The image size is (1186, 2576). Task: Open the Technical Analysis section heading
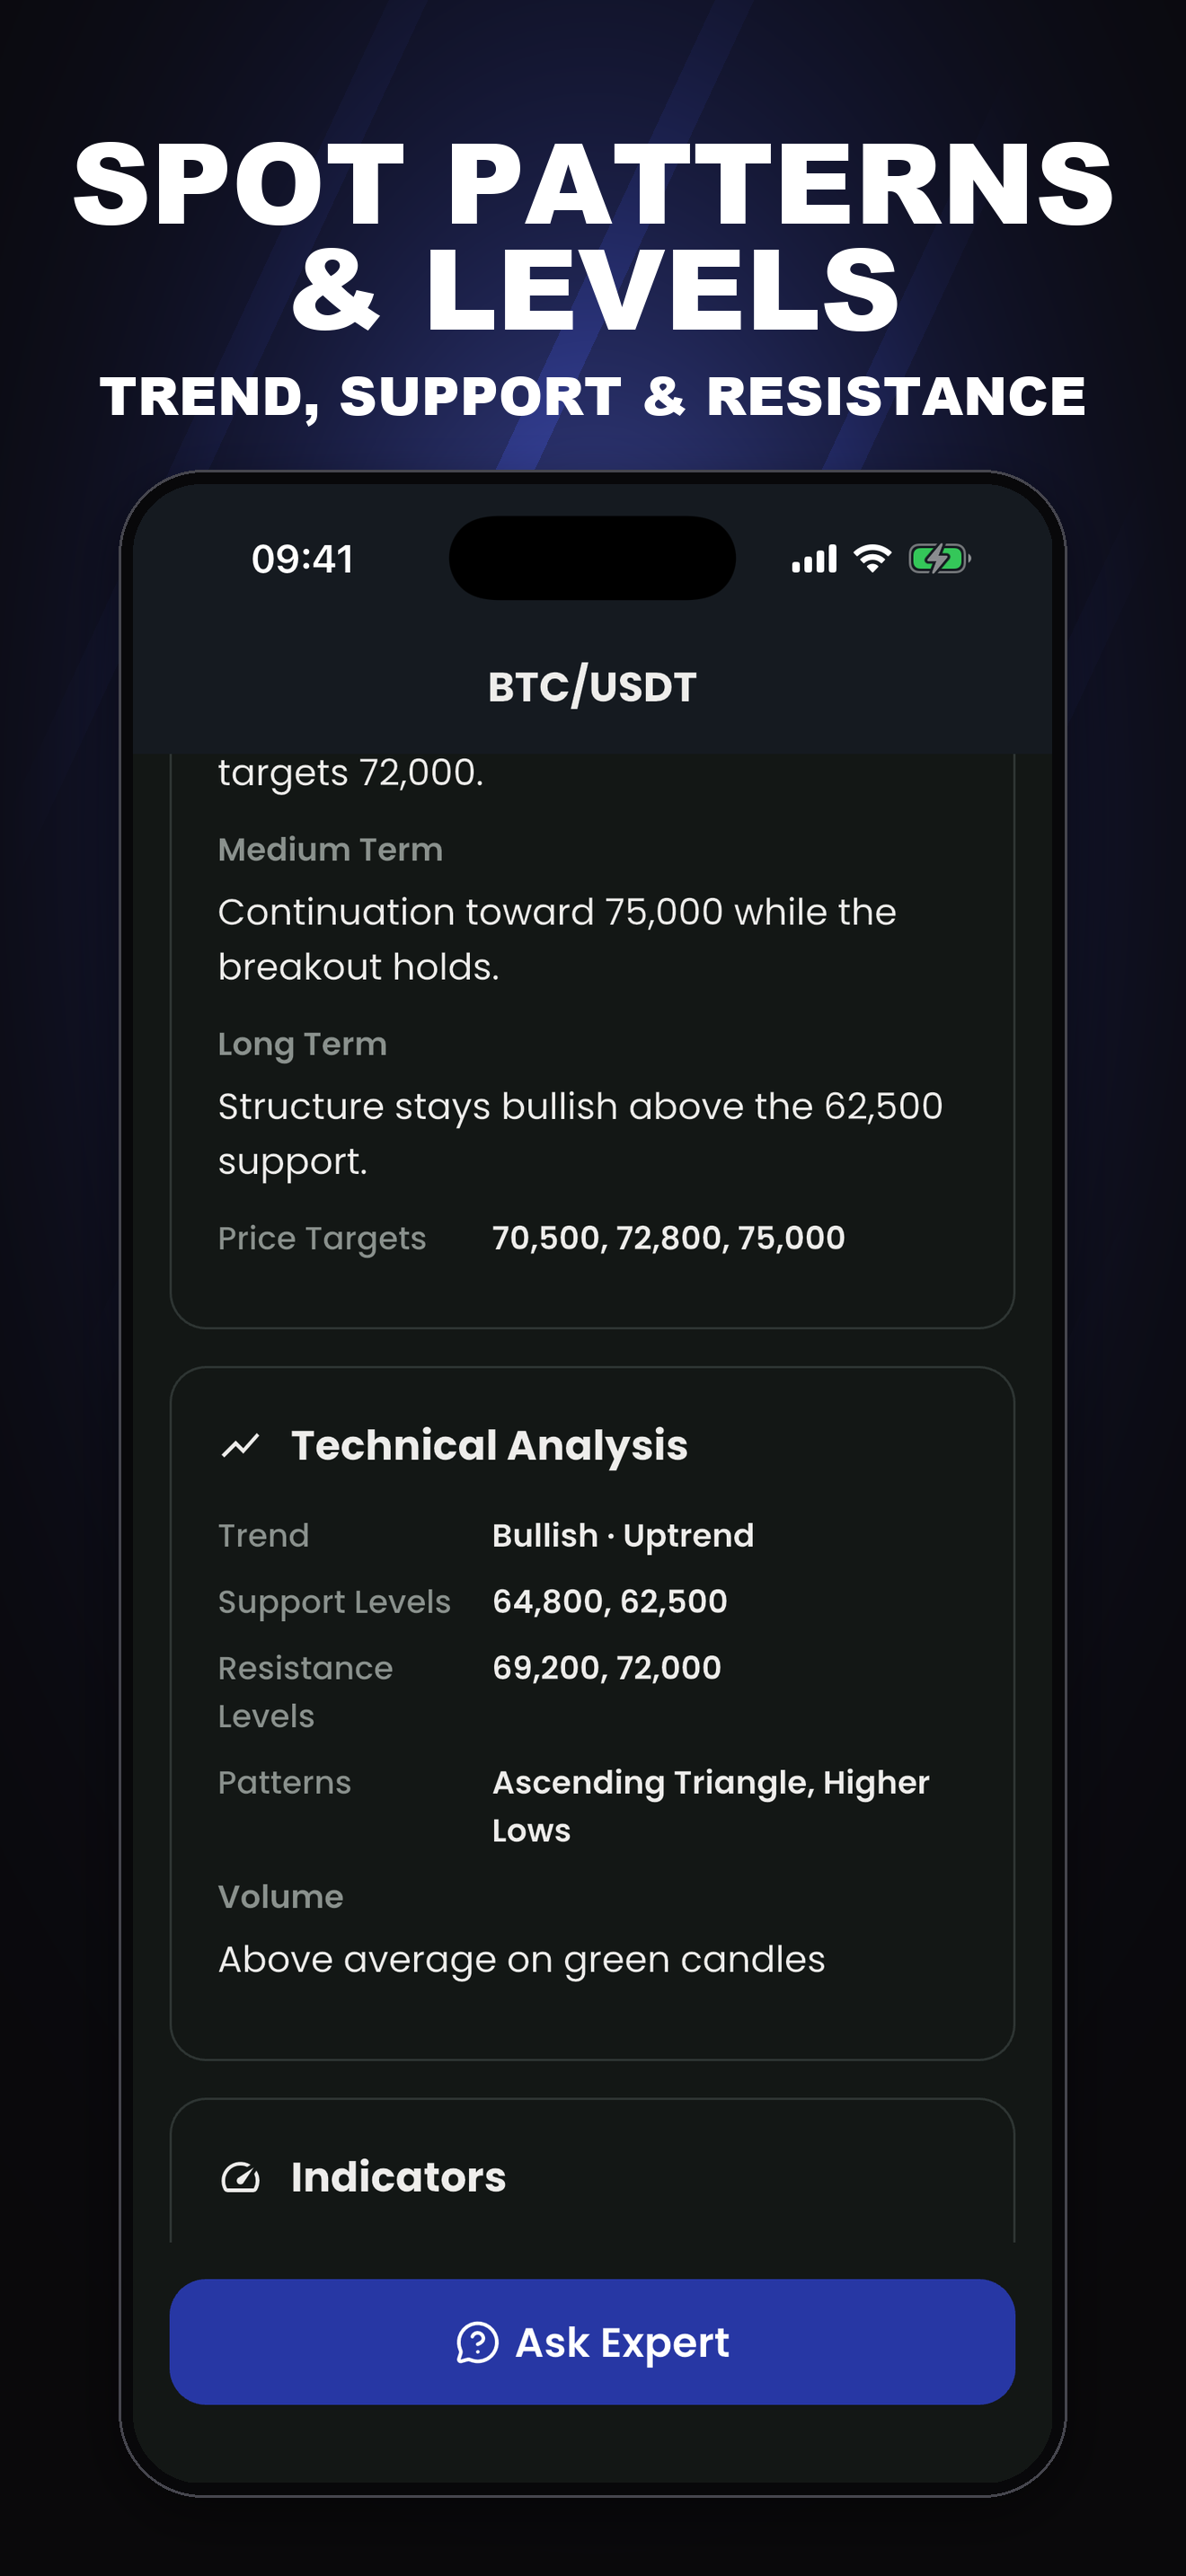click(x=489, y=1445)
